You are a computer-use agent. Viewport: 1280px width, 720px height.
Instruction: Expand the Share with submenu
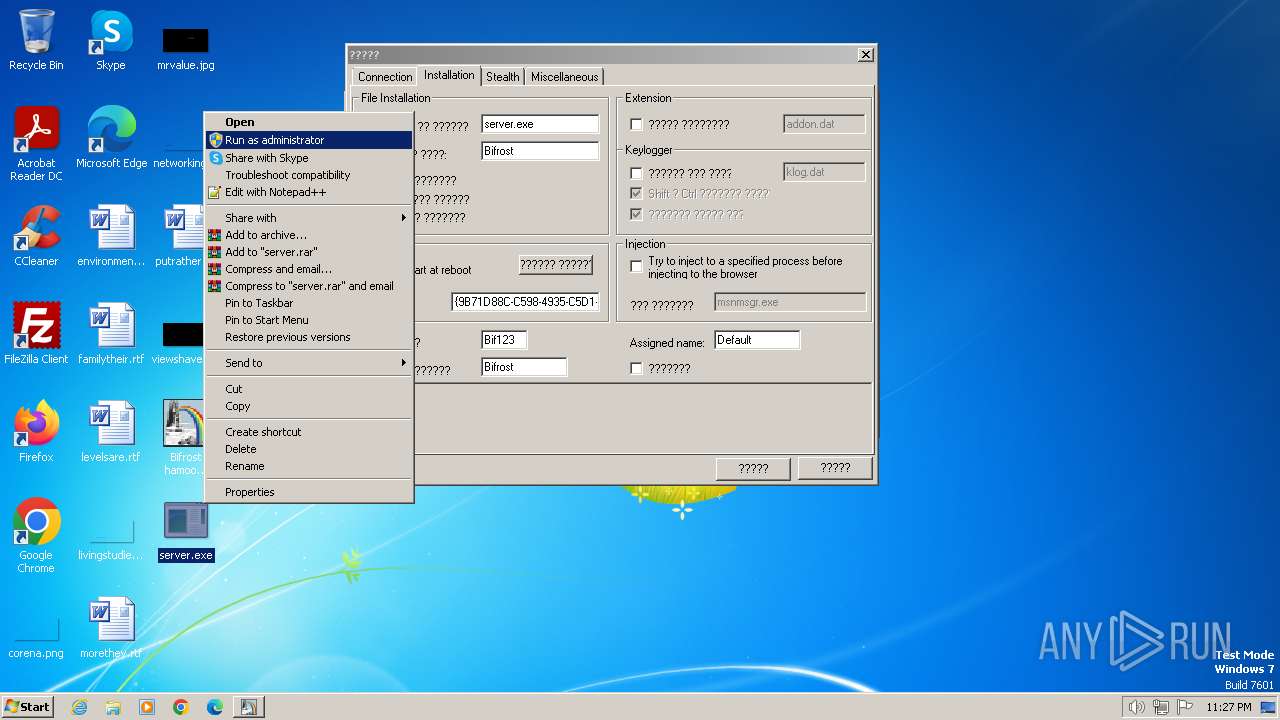click(x=309, y=218)
